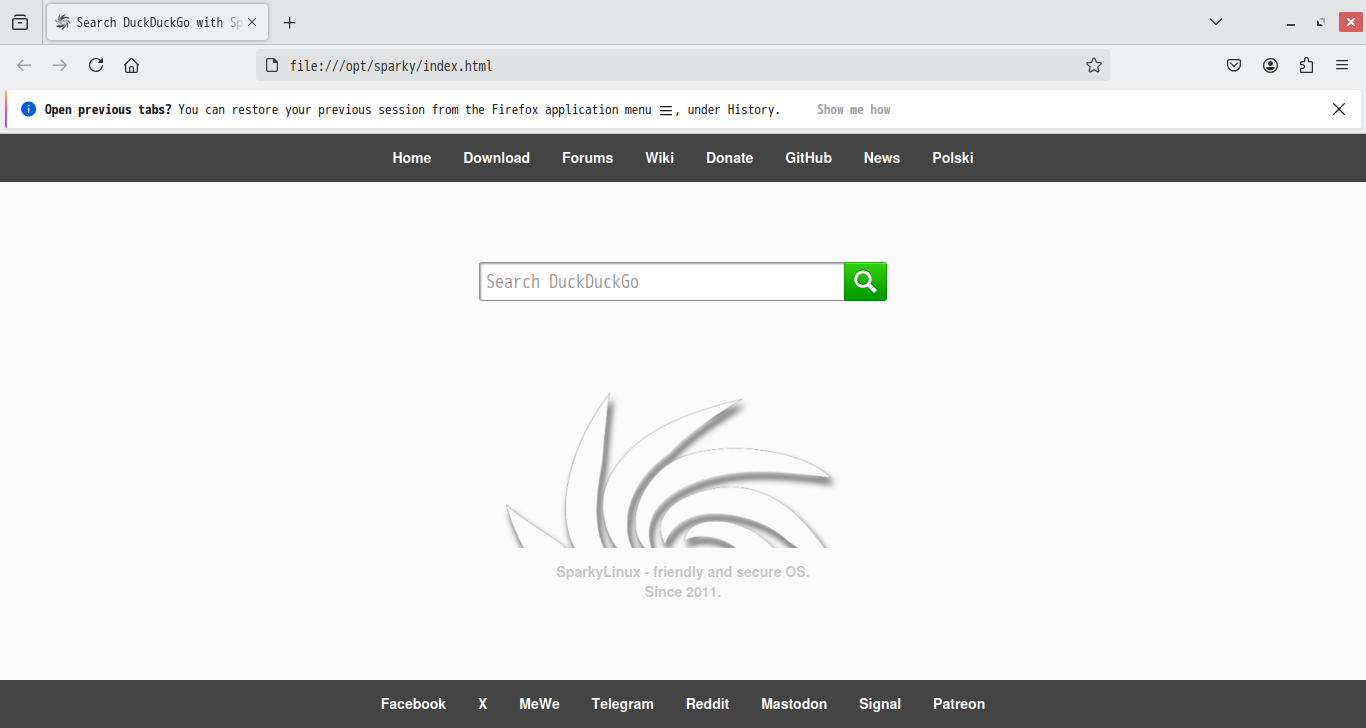Open the Forums menu item
Viewport: 1366px width, 728px height.
587,158
